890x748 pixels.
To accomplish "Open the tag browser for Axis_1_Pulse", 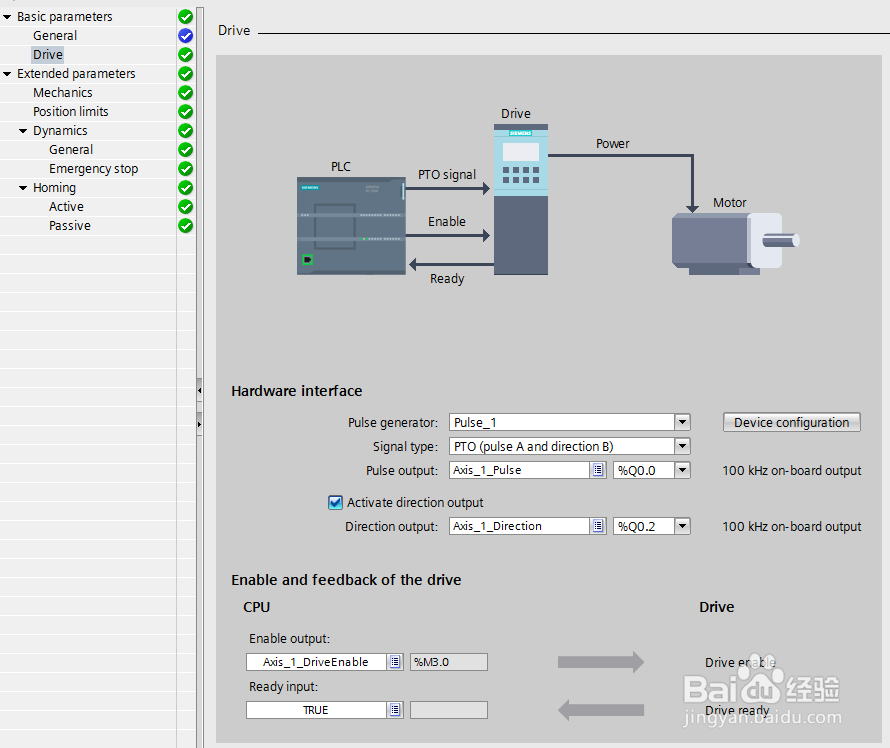I will pos(598,470).
